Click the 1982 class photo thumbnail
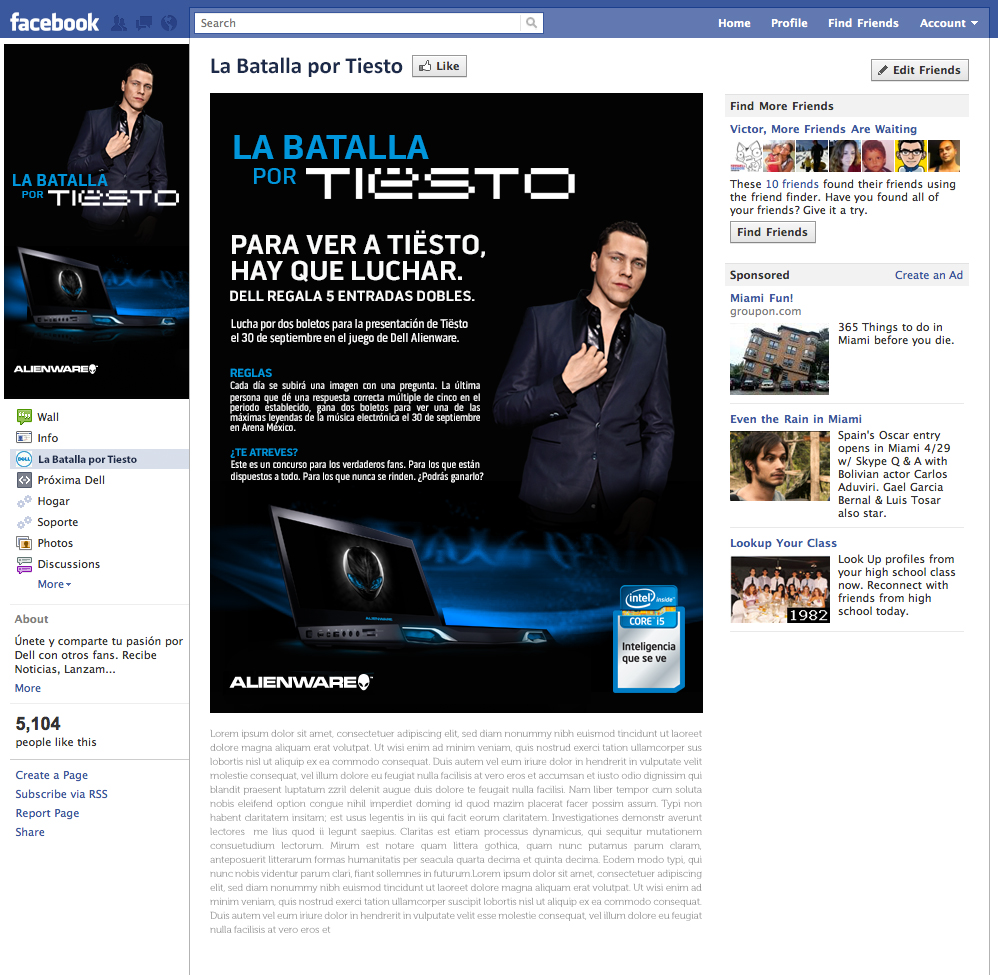 click(x=780, y=589)
